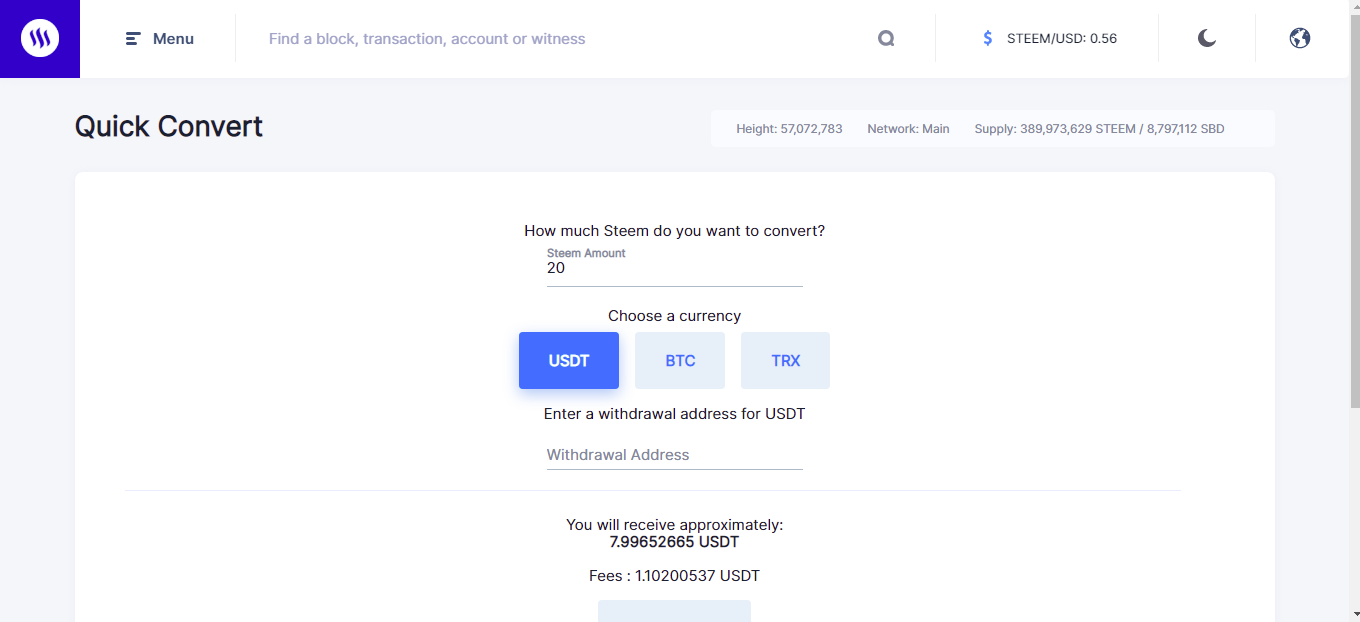Image resolution: width=1360 pixels, height=622 pixels.
Task: Click the Fees : 1.10200537 USDT text
Action: point(674,576)
